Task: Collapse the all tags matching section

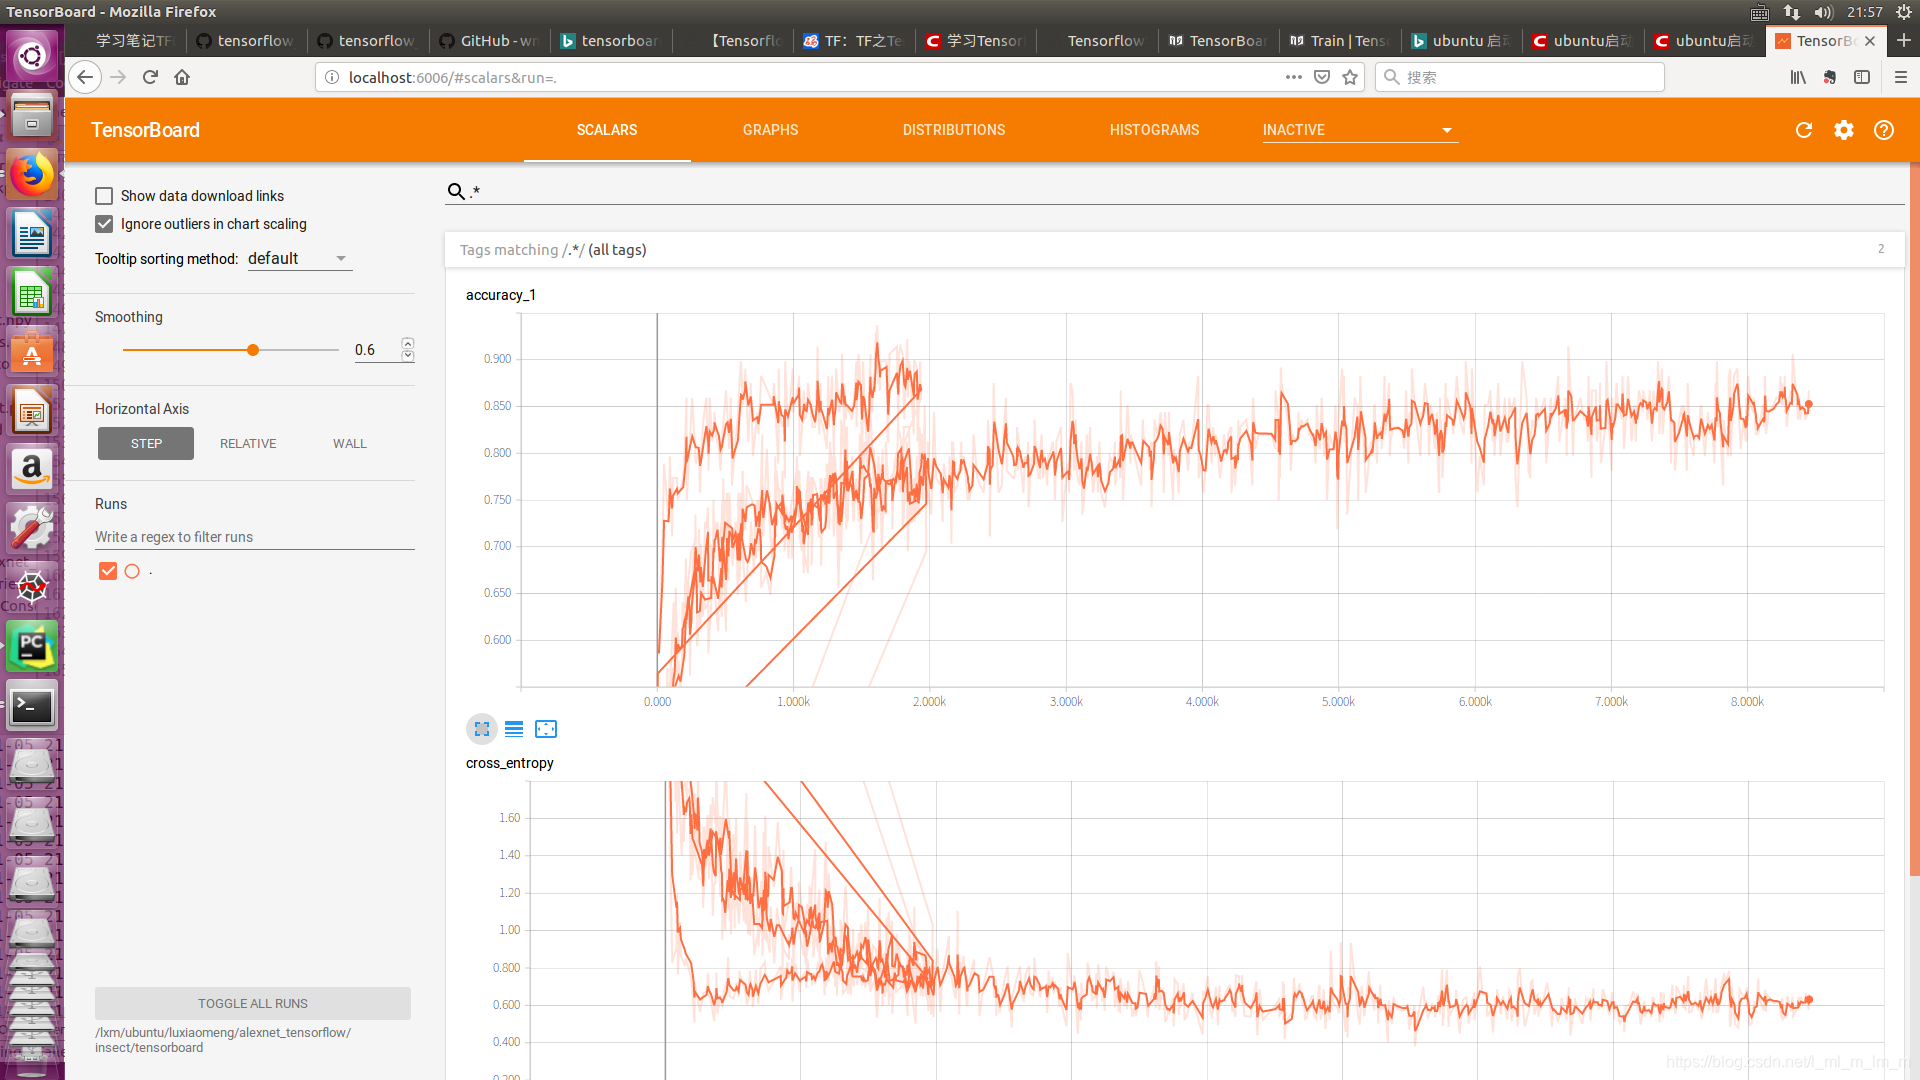Action: 1174,250
